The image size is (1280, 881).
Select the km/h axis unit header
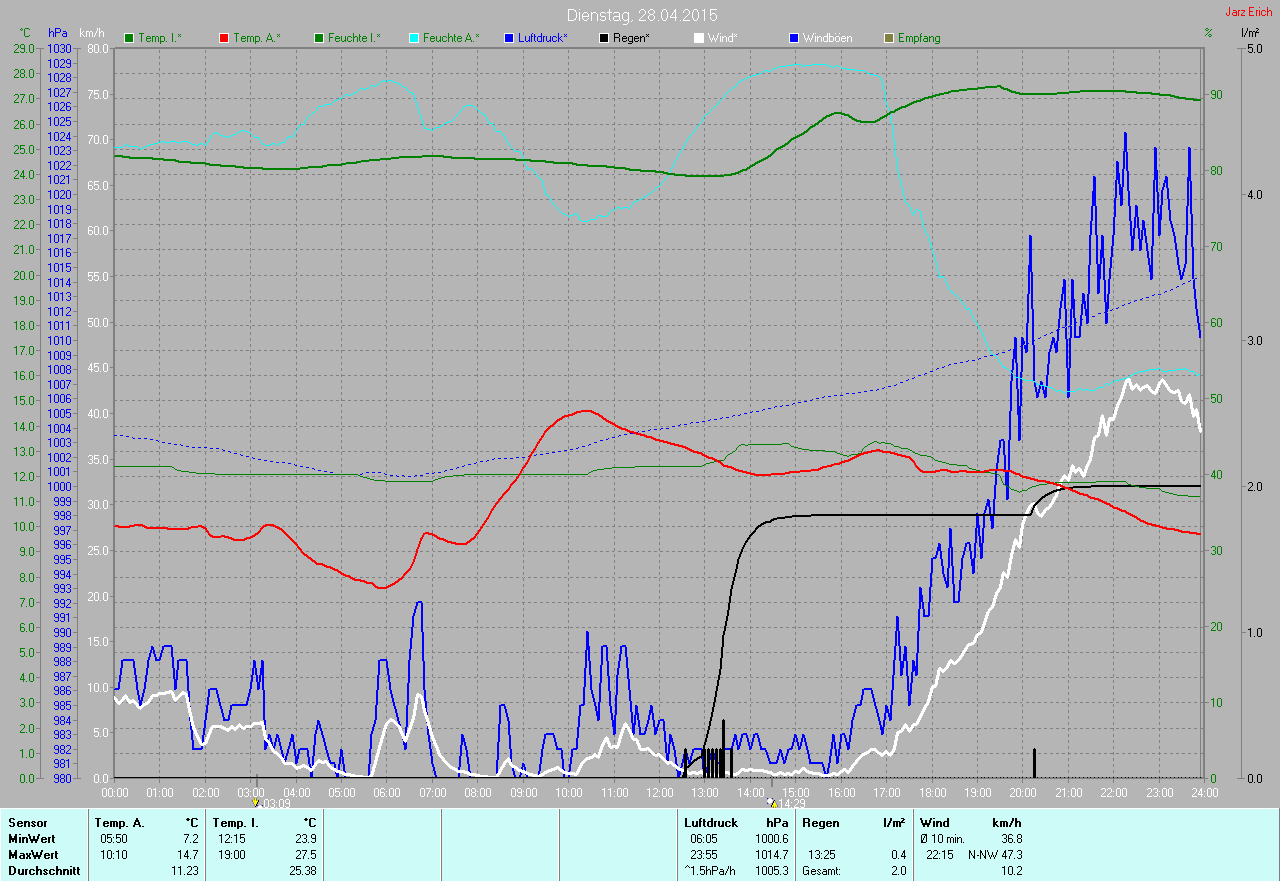[x=92, y=33]
